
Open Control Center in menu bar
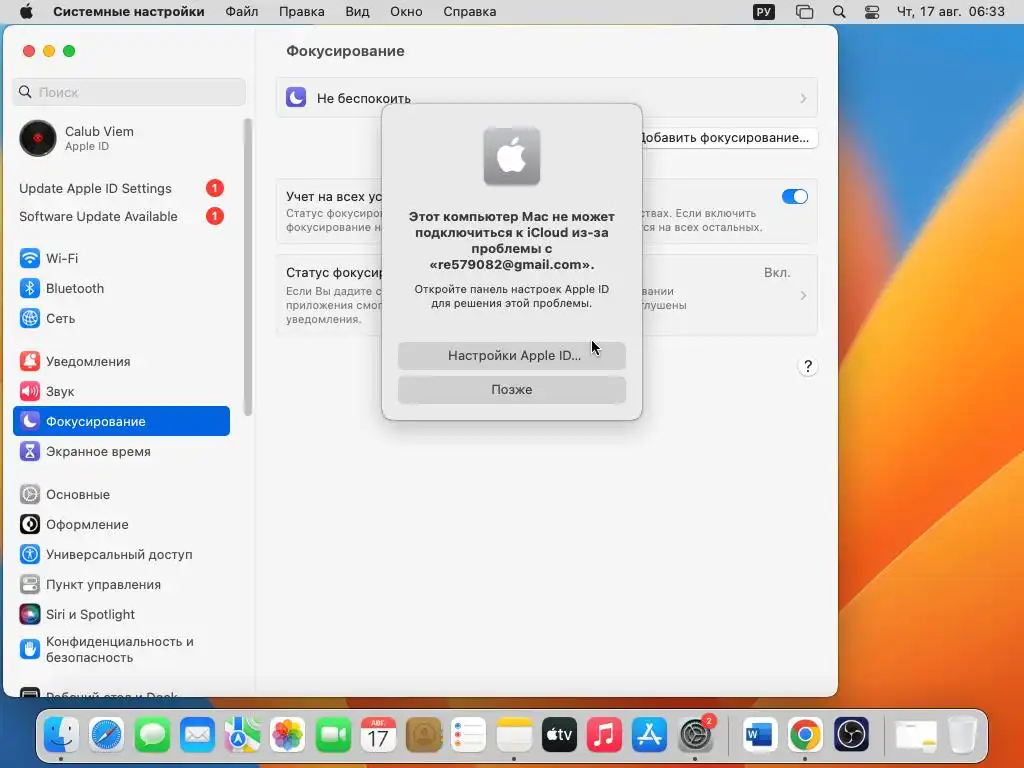click(872, 12)
